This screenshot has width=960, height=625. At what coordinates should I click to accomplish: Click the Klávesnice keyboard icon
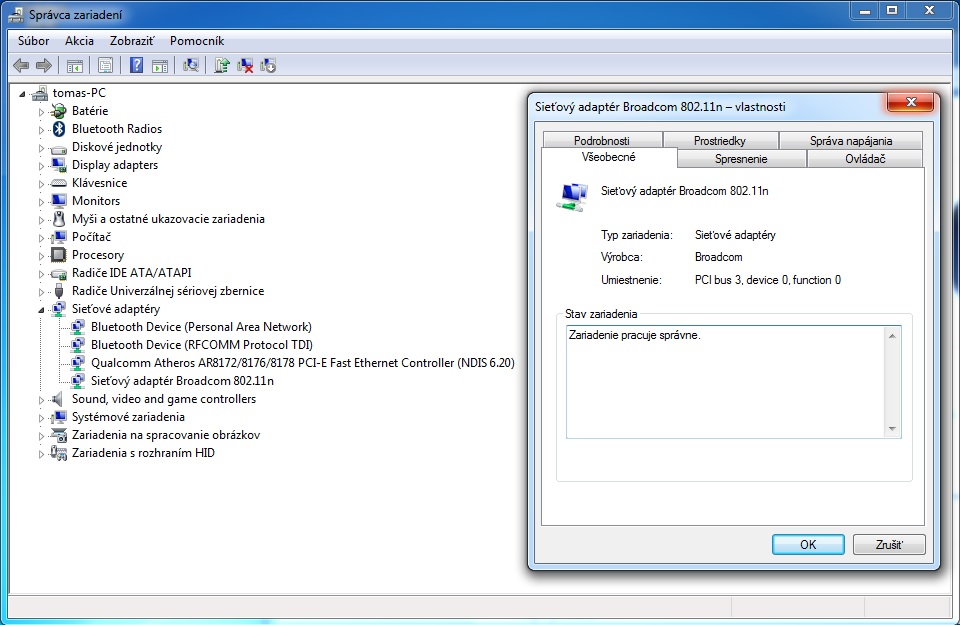coord(59,183)
